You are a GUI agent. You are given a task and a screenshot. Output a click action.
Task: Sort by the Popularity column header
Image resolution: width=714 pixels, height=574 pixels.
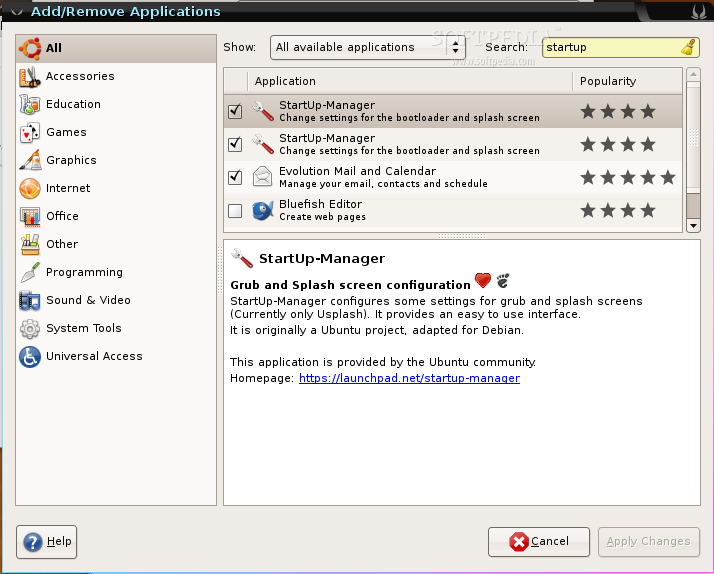pyautogui.click(x=627, y=81)
